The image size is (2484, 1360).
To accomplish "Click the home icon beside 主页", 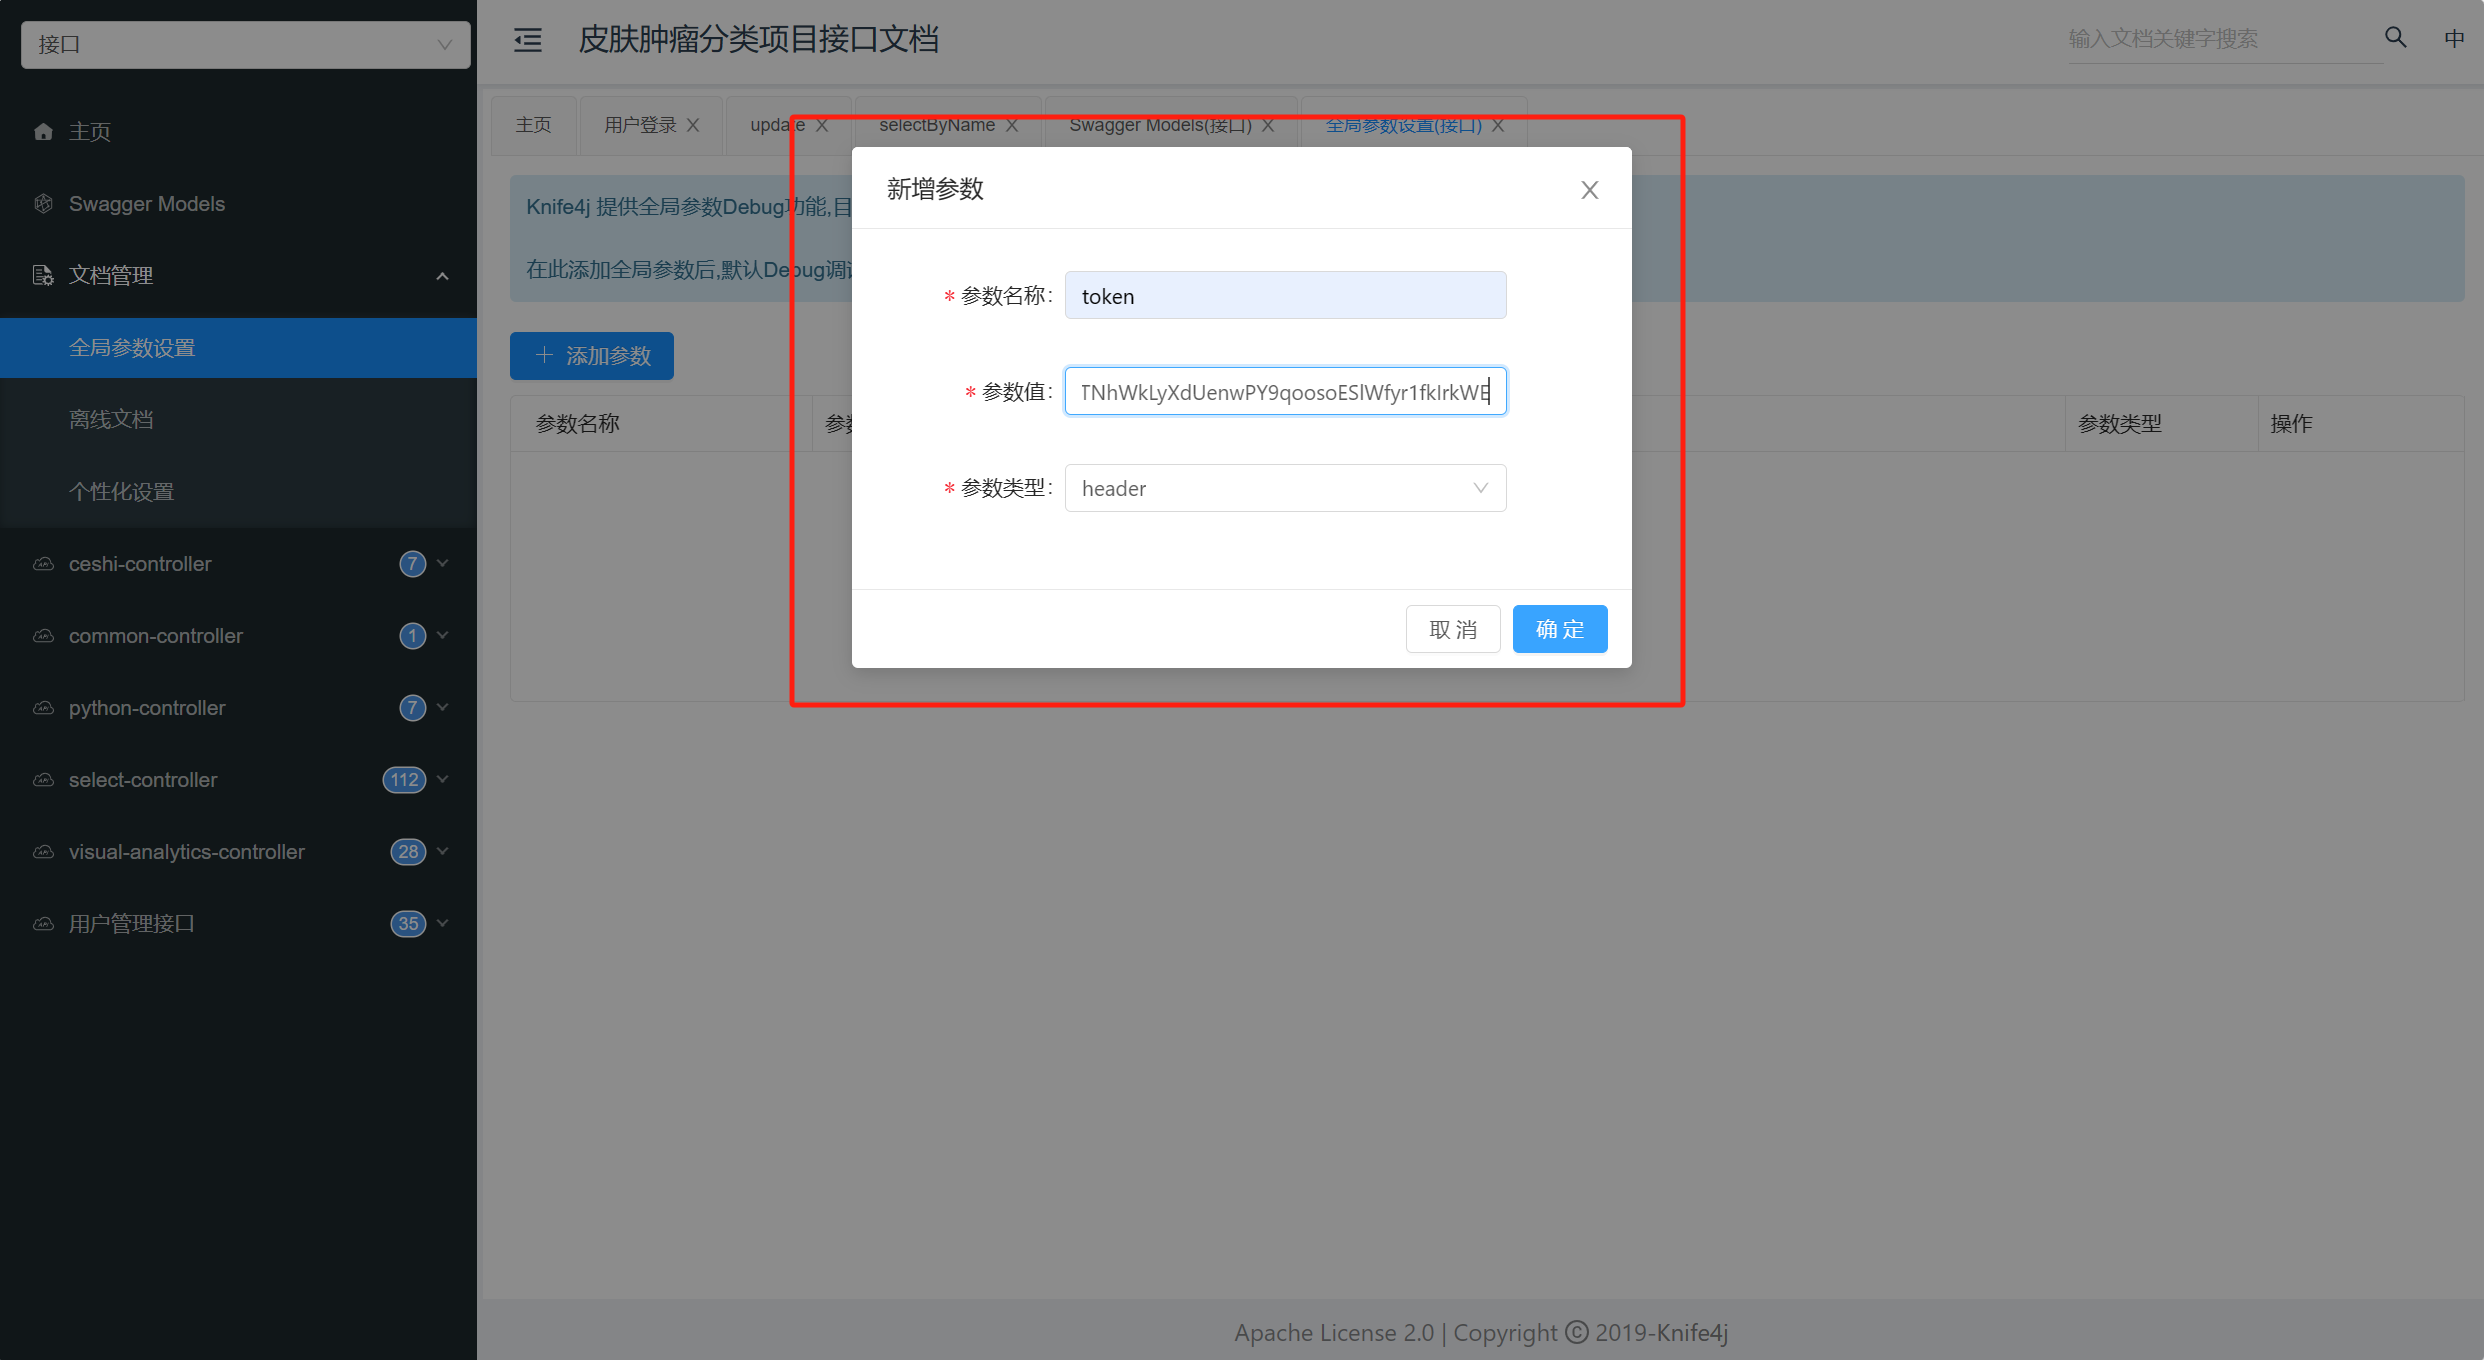I will pos(43,132).
